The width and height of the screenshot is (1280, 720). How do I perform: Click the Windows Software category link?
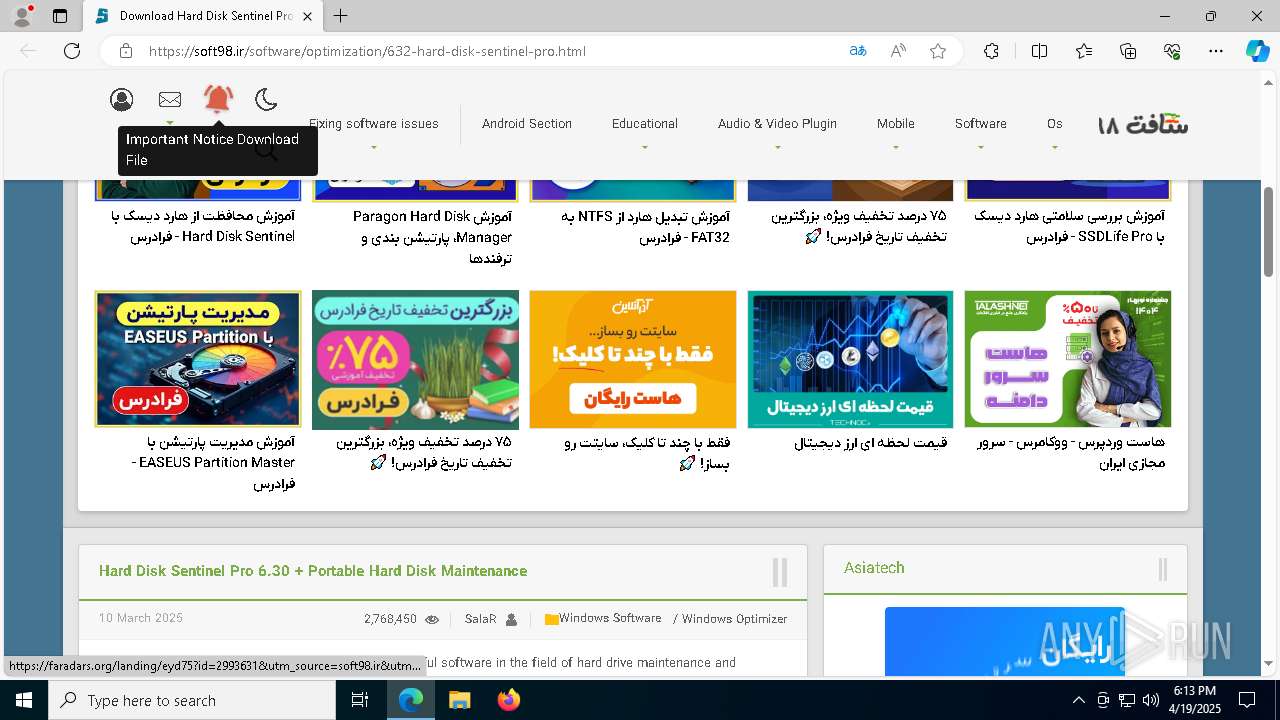(610, 619)
